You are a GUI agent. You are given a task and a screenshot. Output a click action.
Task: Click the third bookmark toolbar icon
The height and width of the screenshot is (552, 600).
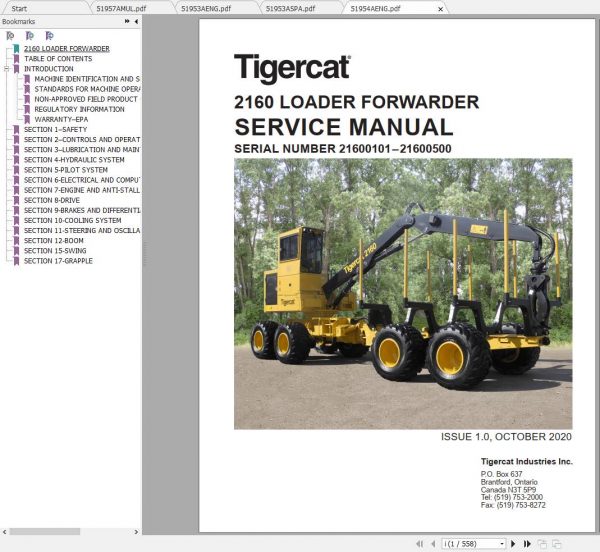point(49,36)
